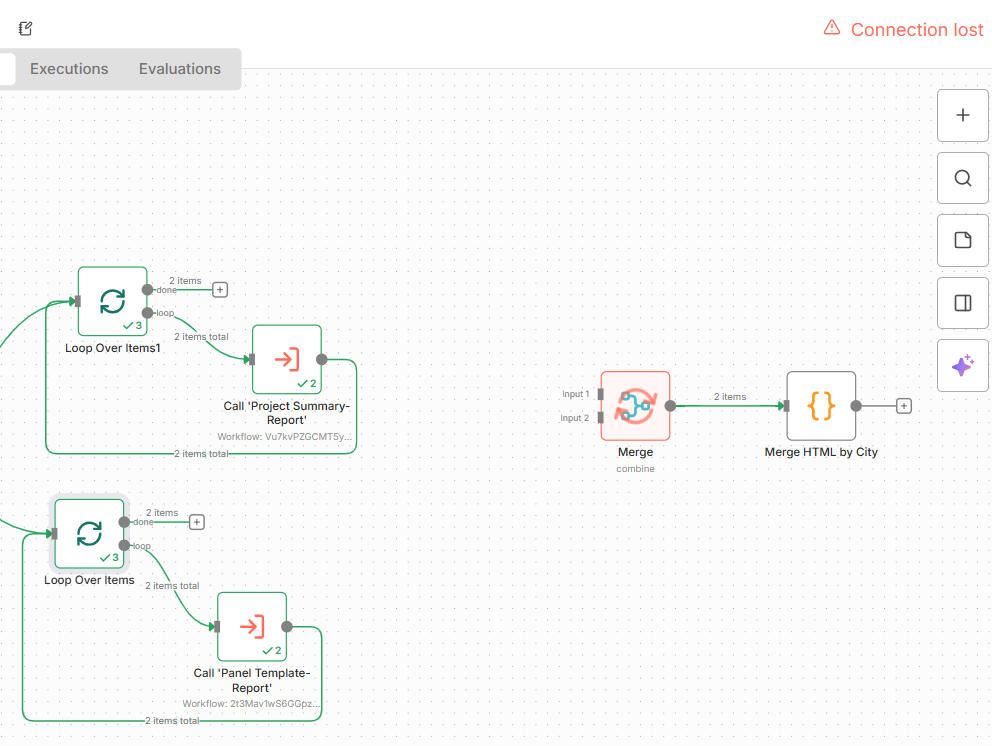Select the Loop Over Items1 node

112,300
